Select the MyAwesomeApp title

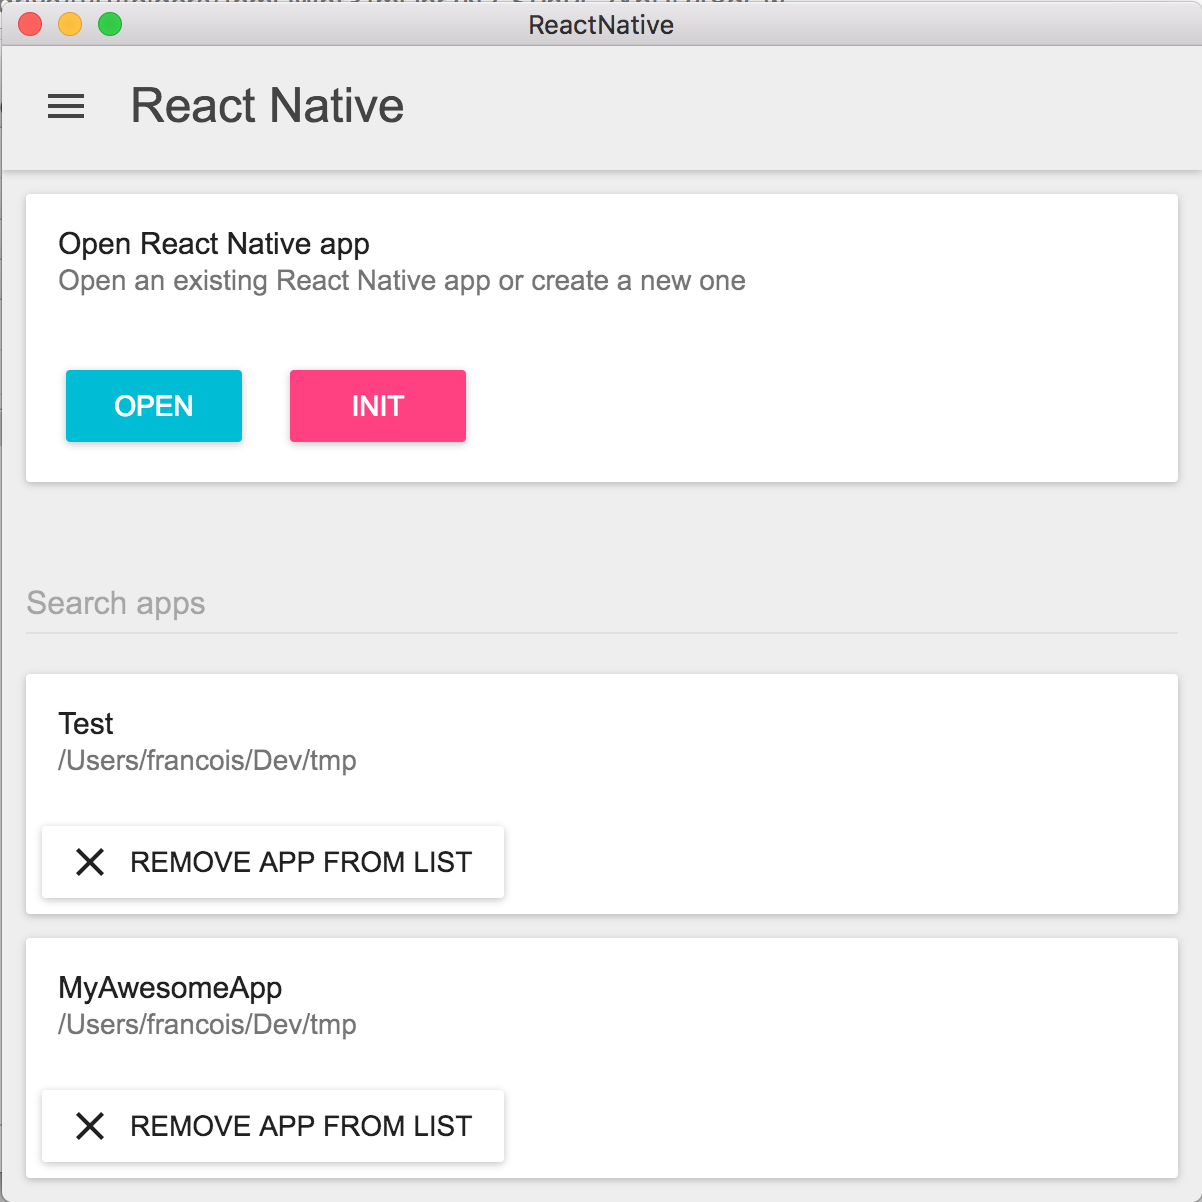[x=170, y=988]
